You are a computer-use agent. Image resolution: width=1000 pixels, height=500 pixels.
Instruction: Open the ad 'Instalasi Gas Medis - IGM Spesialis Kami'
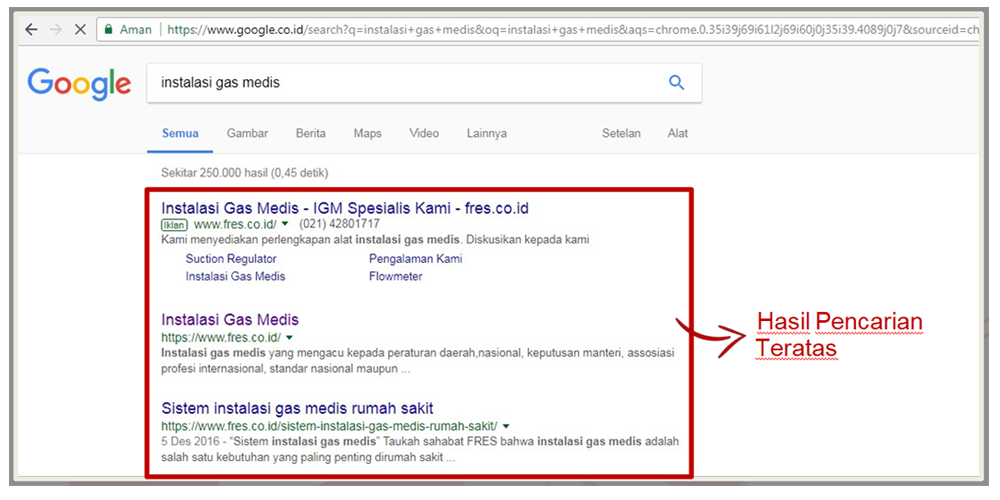click(345, 208)
